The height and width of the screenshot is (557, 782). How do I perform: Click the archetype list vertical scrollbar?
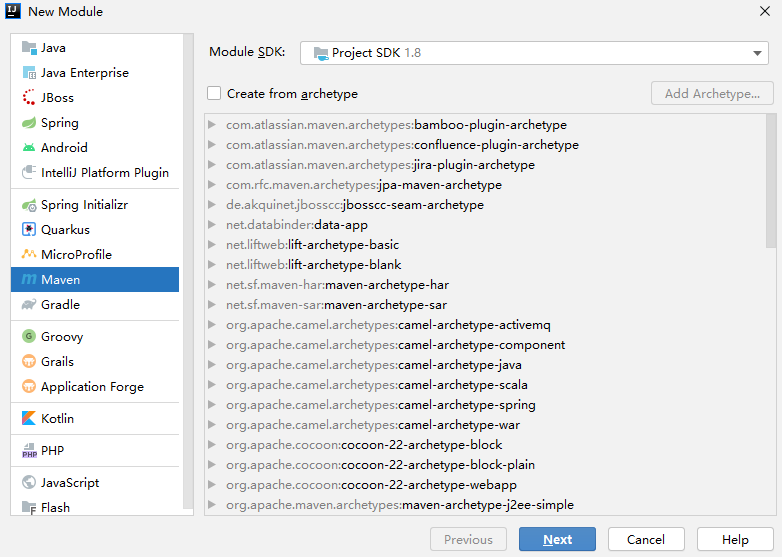point(770,180)
